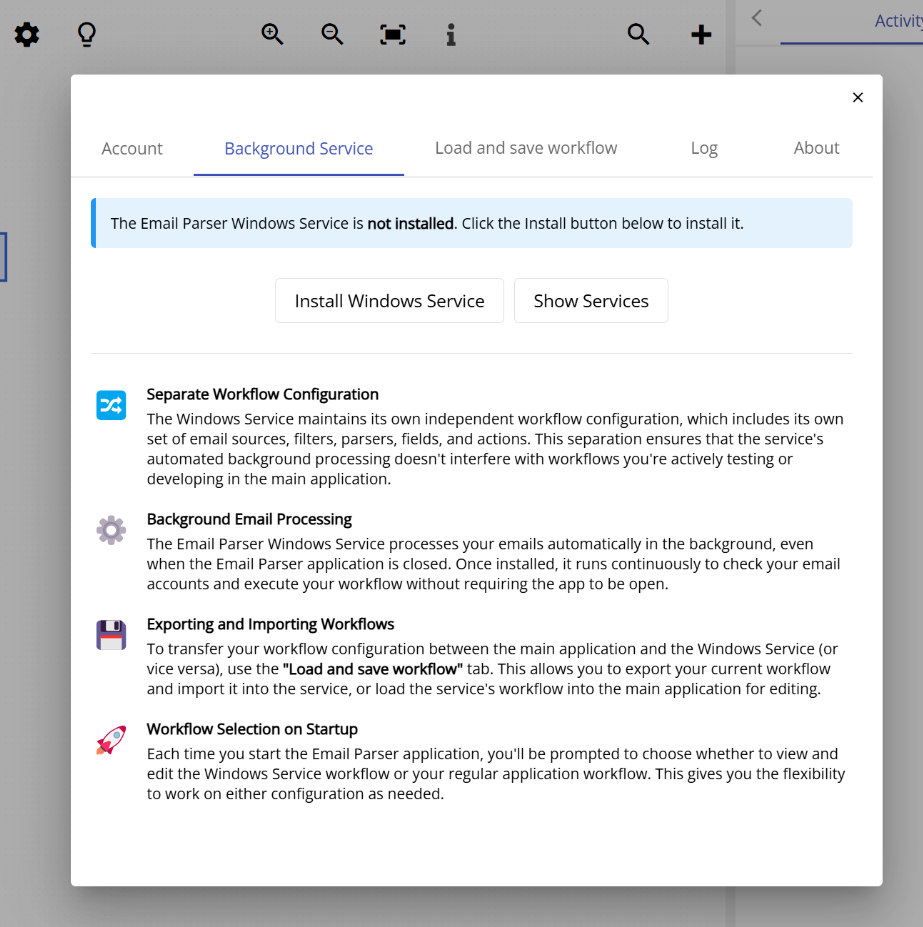Click the fit-to-screen icon
Image resolution: width=923 pixels, height=927 pixels.
point(392,33)
